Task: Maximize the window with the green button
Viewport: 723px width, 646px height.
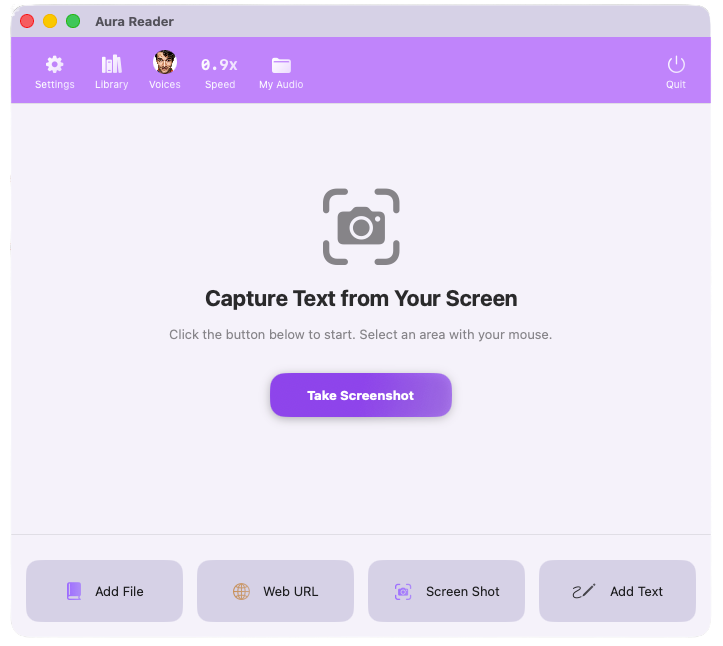Action: tap(73, 21)
